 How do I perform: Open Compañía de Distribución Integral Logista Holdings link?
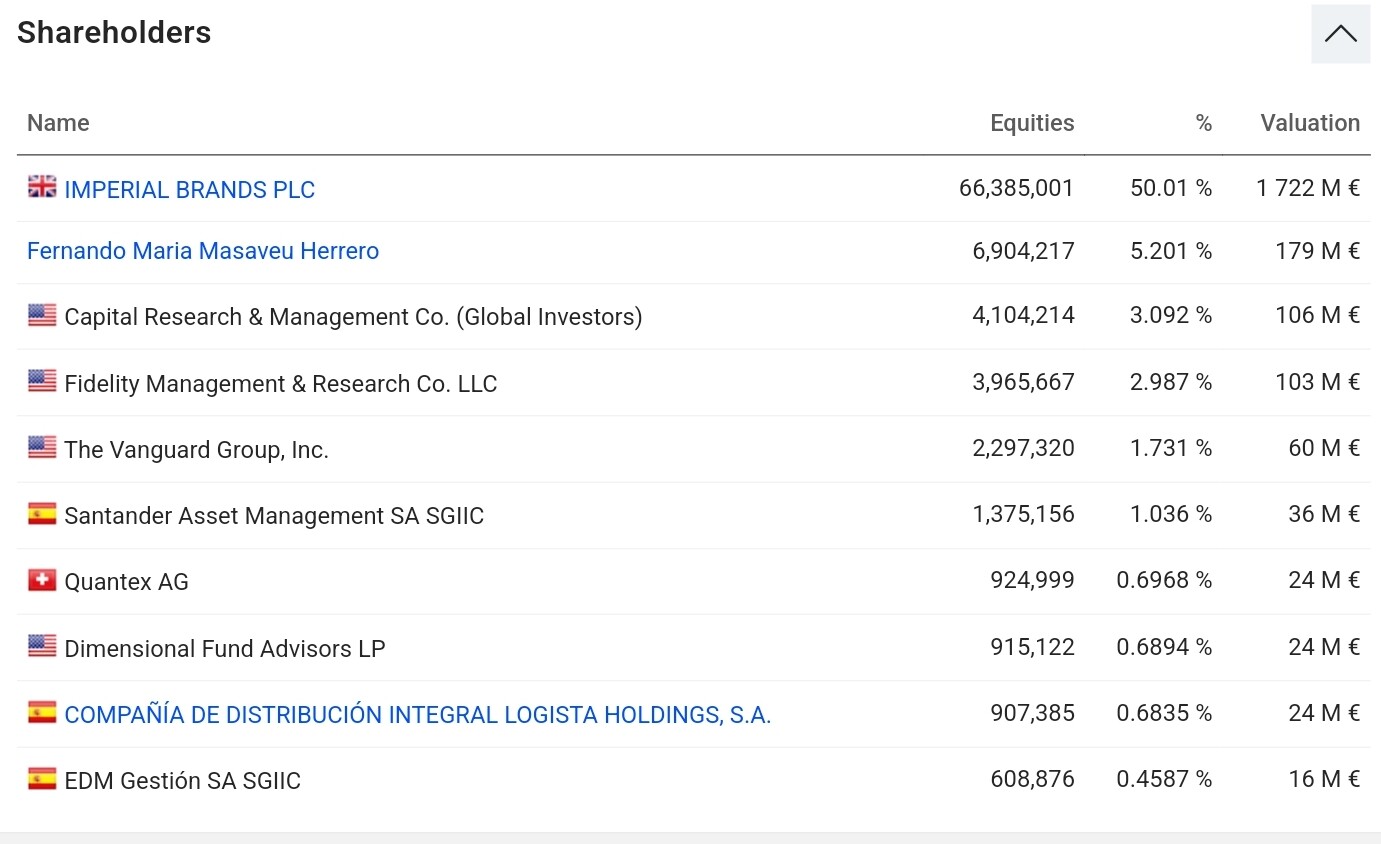click(x=418, y=715)
